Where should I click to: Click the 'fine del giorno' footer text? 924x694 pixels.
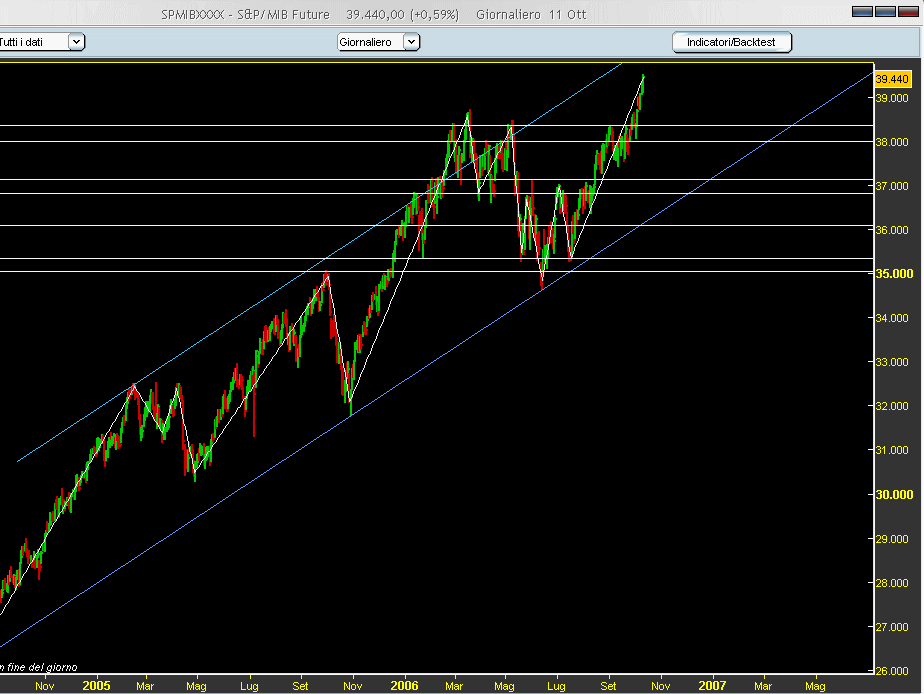[42, 667]
